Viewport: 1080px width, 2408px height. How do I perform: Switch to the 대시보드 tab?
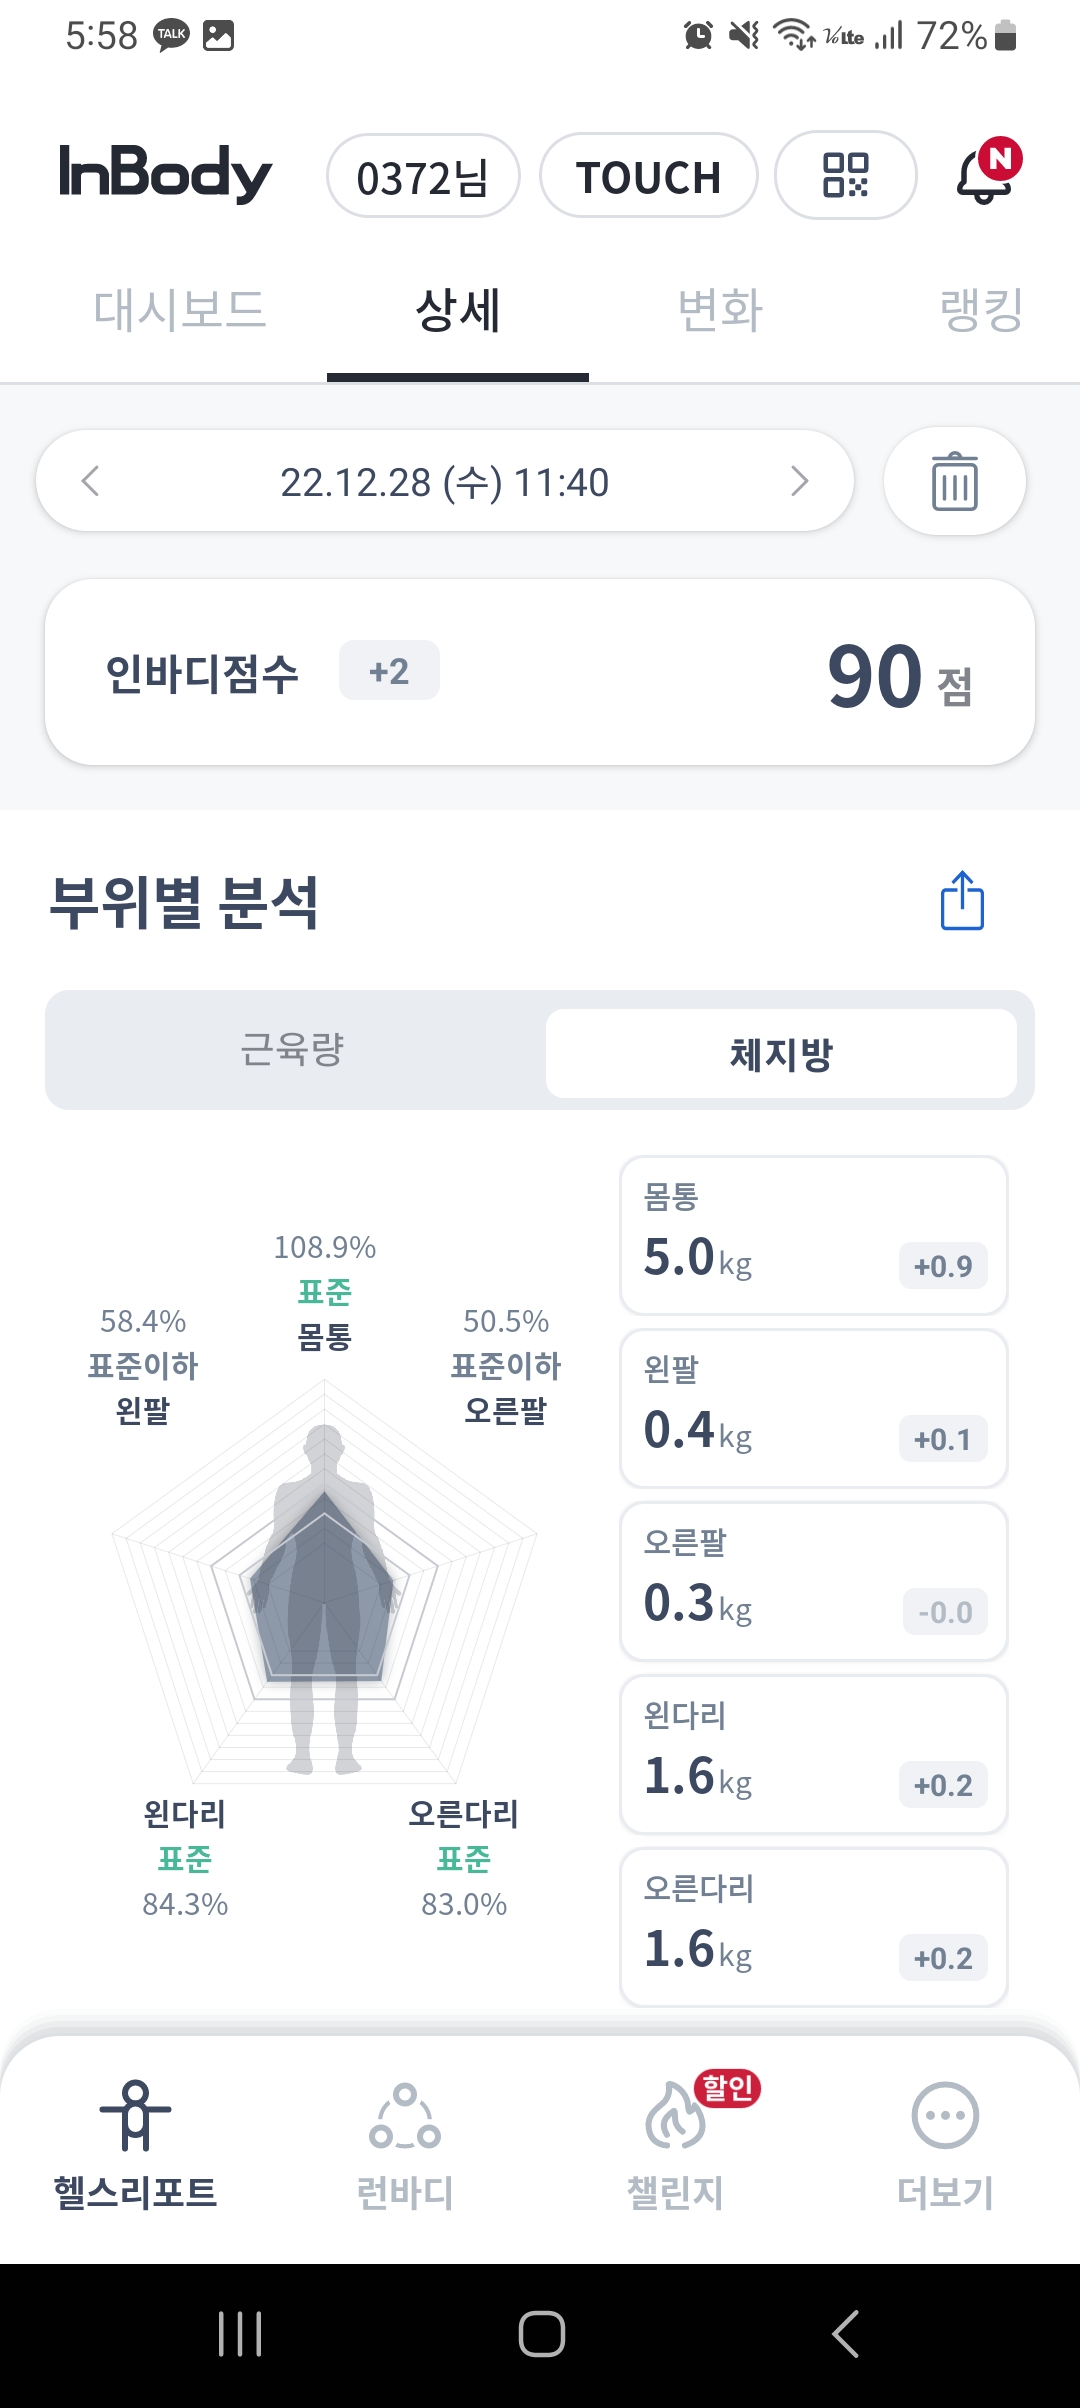tap(180, 310)
